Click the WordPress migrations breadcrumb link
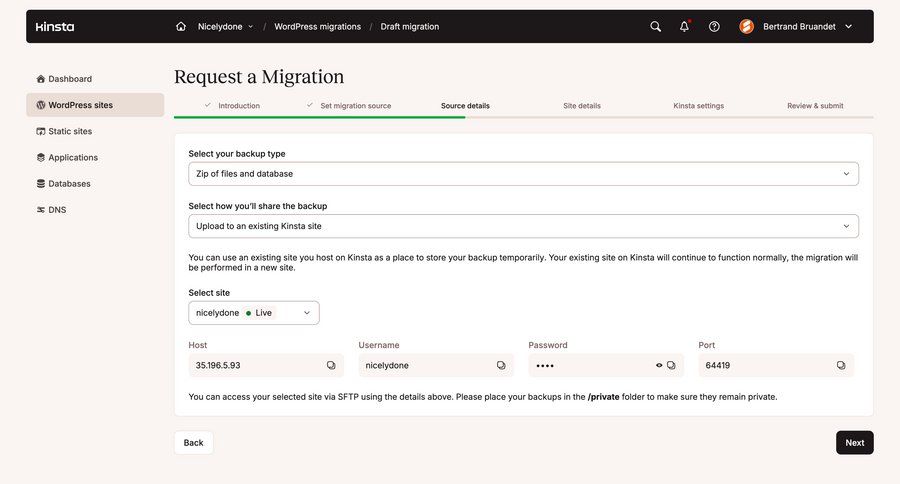The height and width of the screenshot is (484, 900). coord(317,27)
